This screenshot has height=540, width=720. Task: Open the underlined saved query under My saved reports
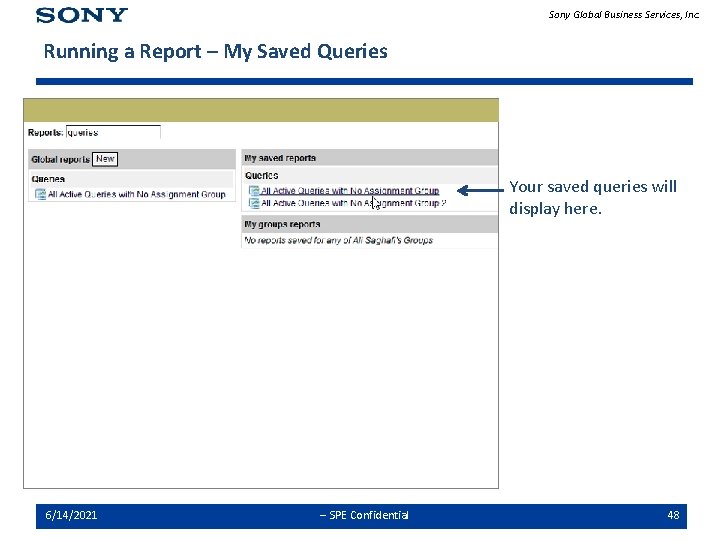350,191
